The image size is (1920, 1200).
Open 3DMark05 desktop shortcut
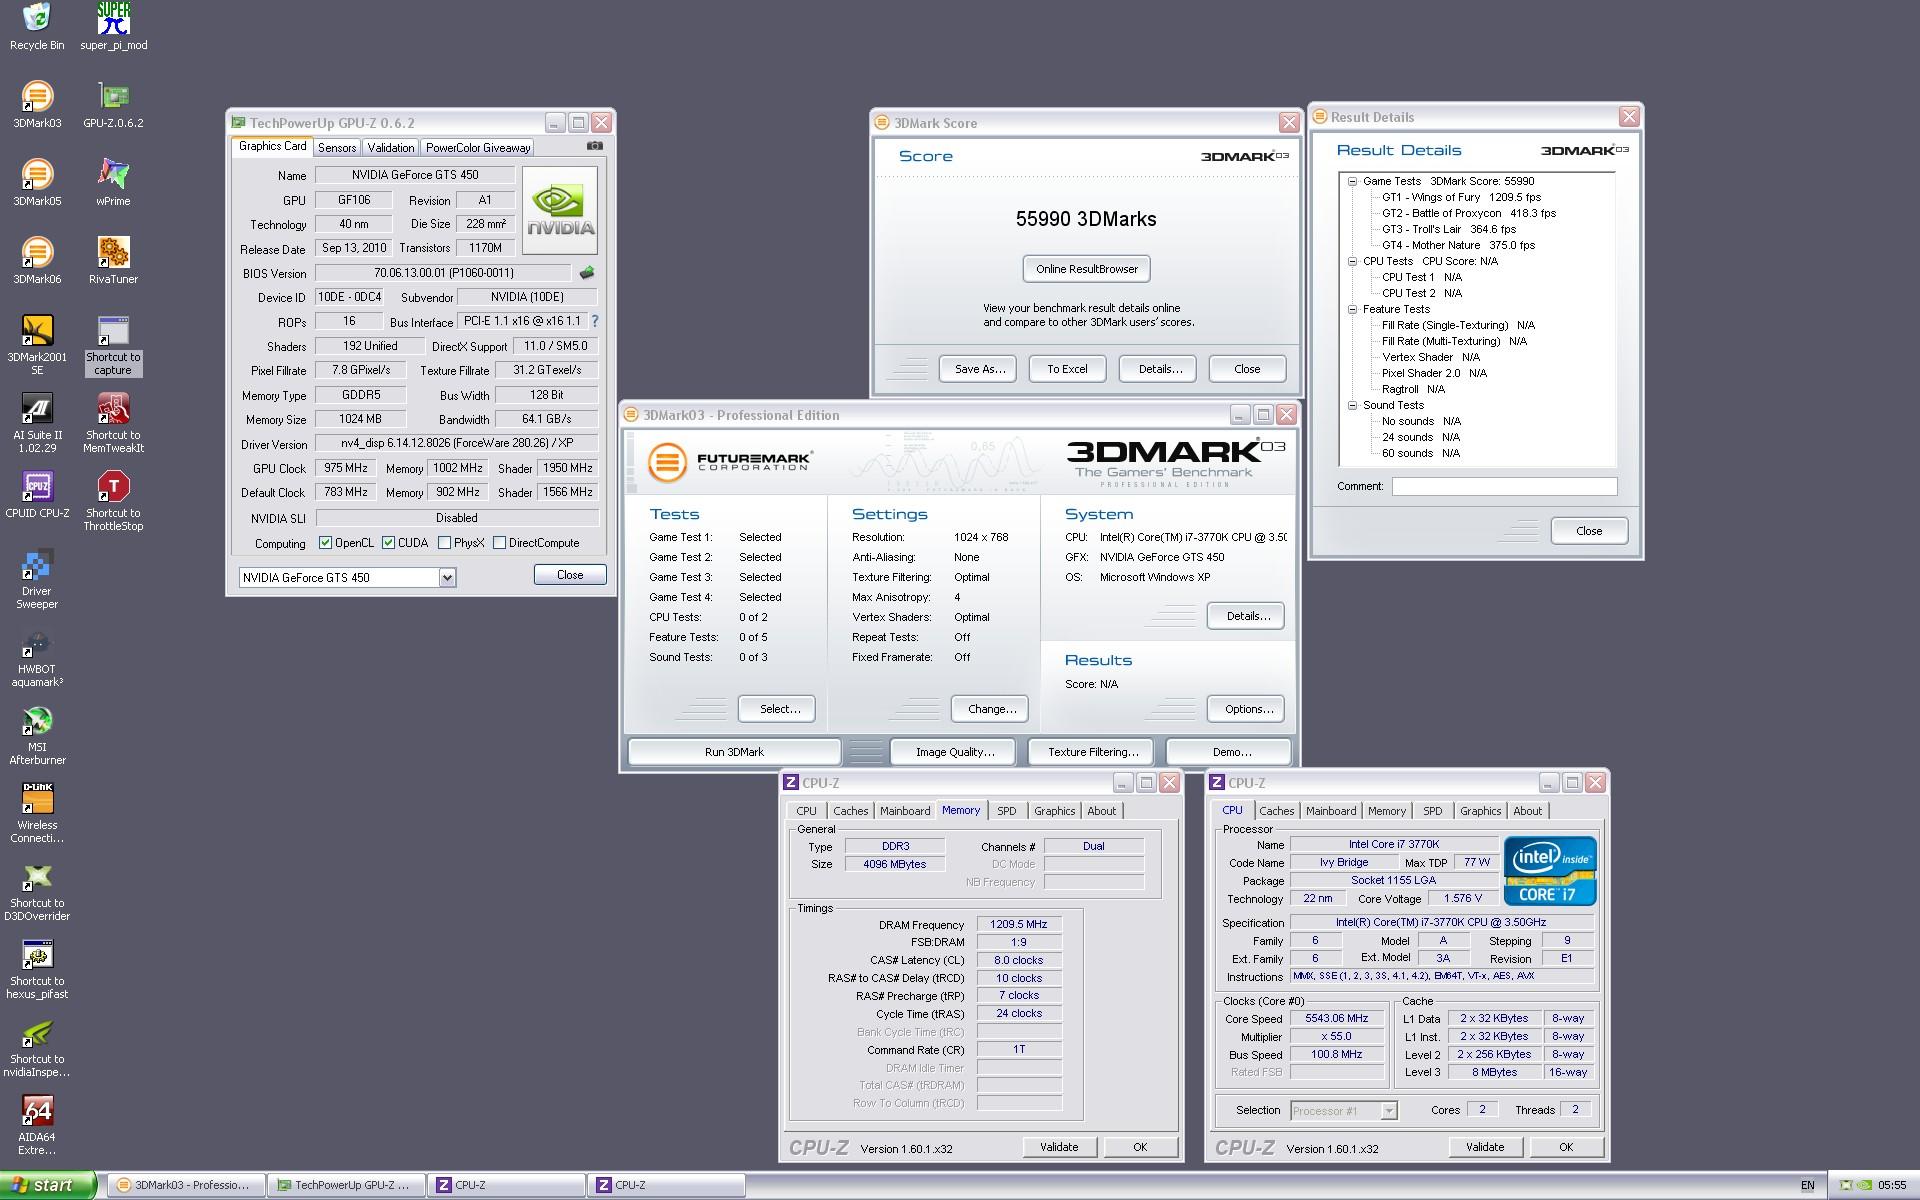(x=37, y=182)
